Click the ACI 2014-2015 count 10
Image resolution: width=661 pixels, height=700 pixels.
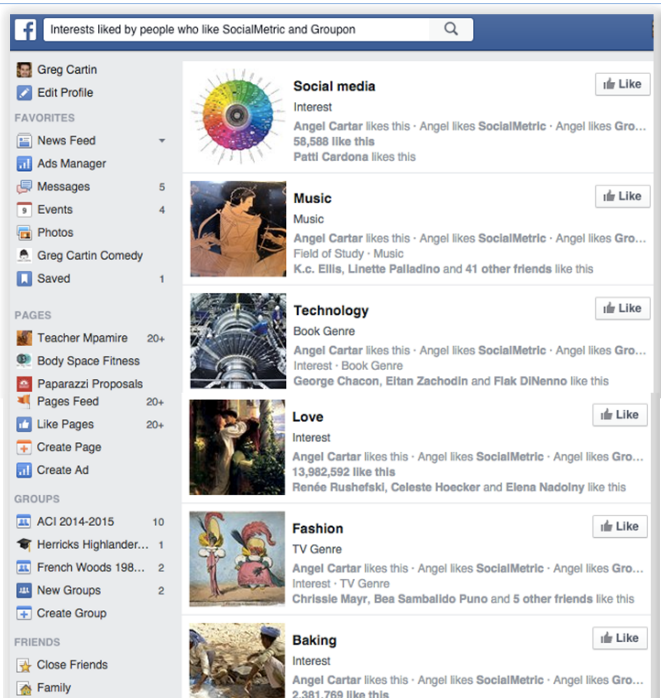tap(158, 522)
